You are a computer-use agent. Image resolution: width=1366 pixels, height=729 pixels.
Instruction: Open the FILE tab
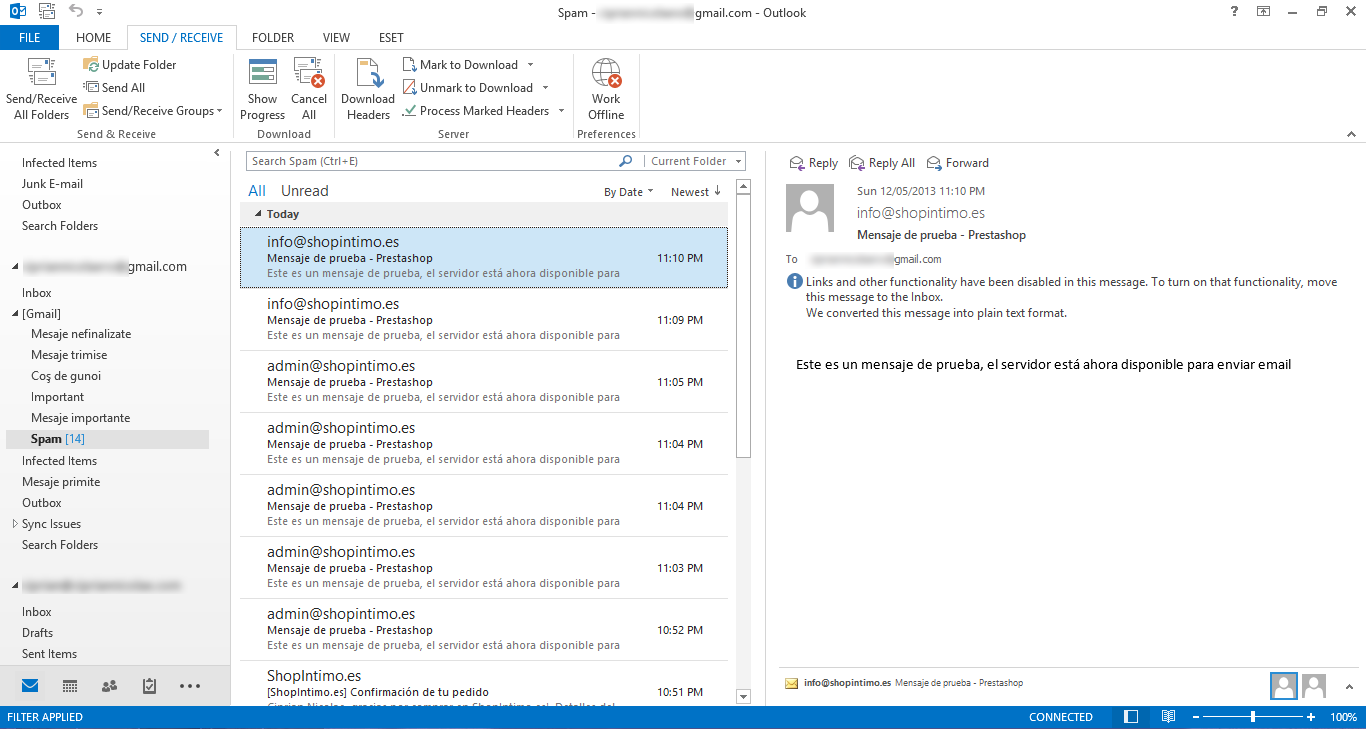tap(30, 38)
